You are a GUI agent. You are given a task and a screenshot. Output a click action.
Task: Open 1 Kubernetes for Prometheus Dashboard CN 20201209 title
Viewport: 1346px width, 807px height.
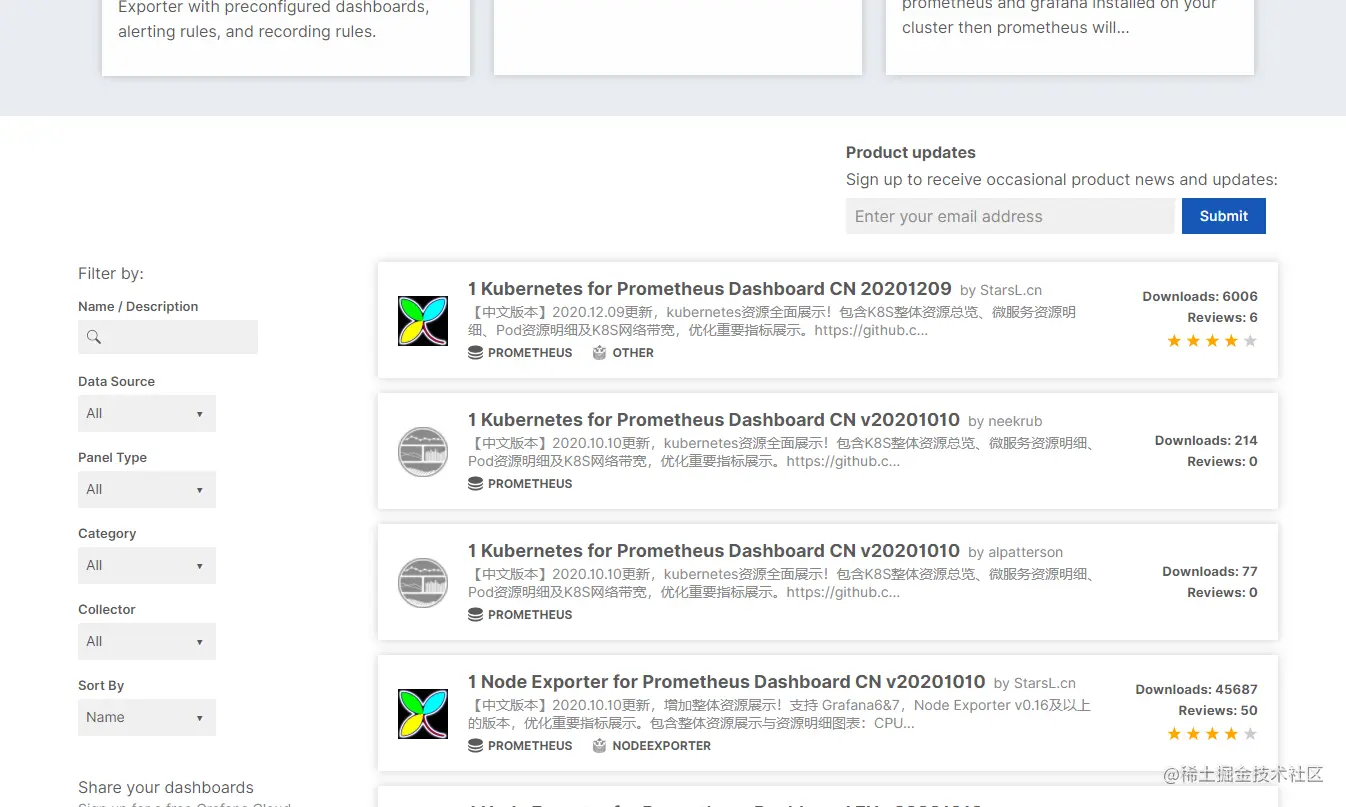point(710,289)
